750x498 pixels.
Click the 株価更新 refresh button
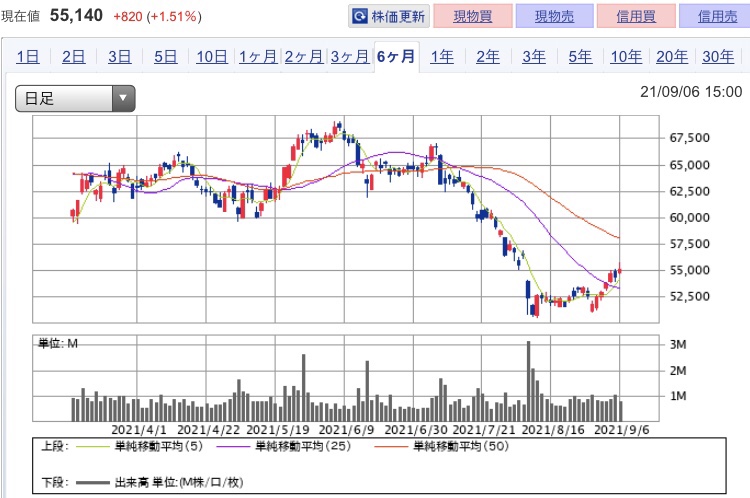389,17
